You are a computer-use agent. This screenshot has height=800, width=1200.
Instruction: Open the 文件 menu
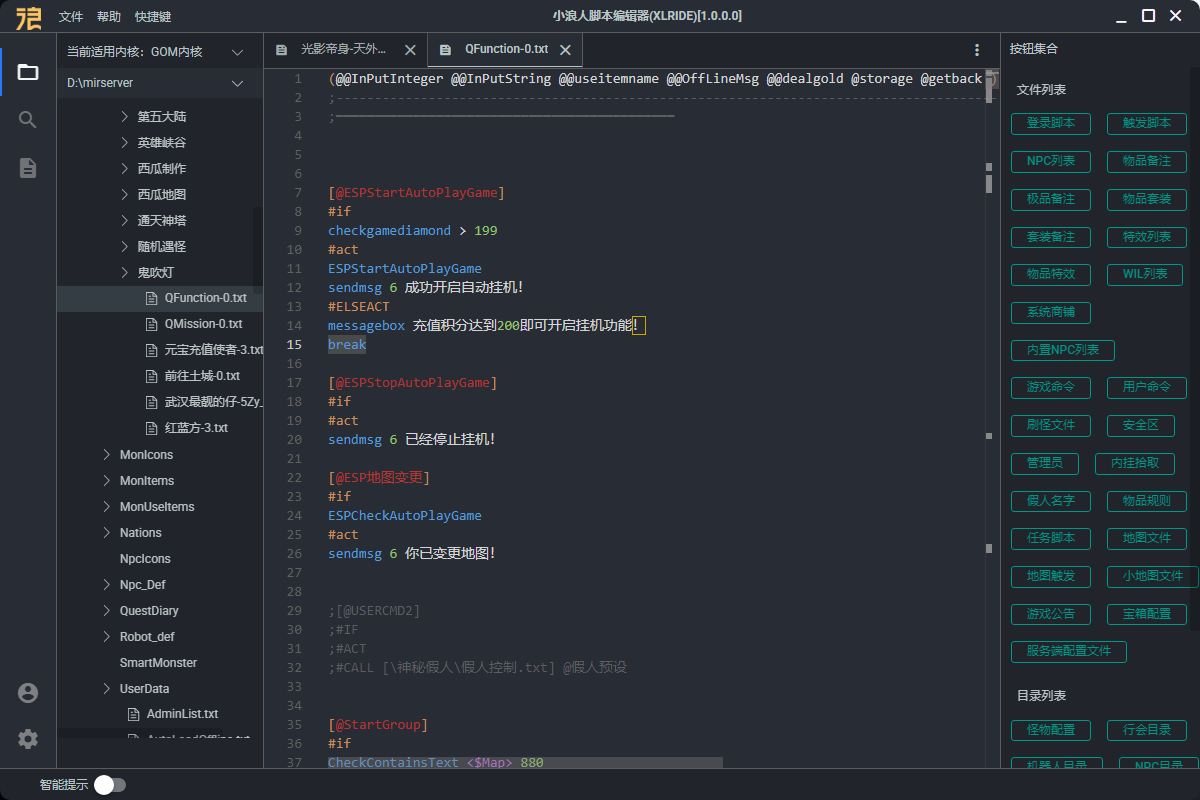71,17
